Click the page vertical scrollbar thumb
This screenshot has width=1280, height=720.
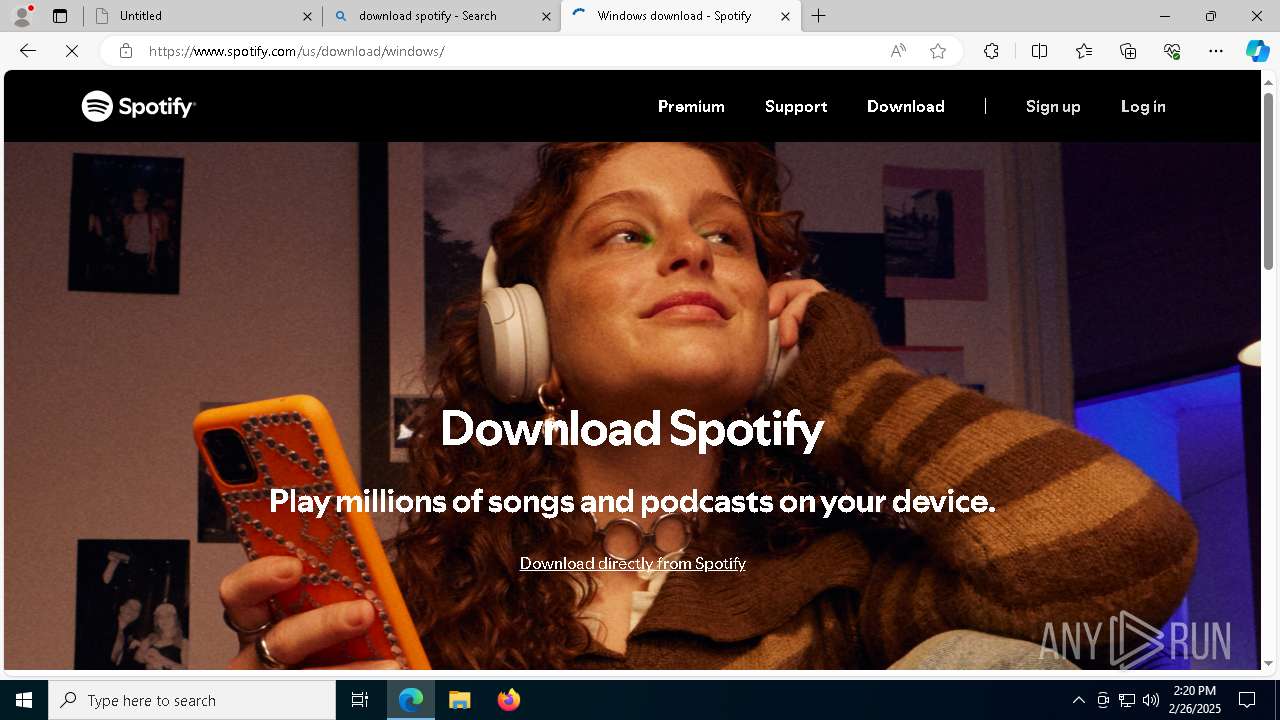1269,180
